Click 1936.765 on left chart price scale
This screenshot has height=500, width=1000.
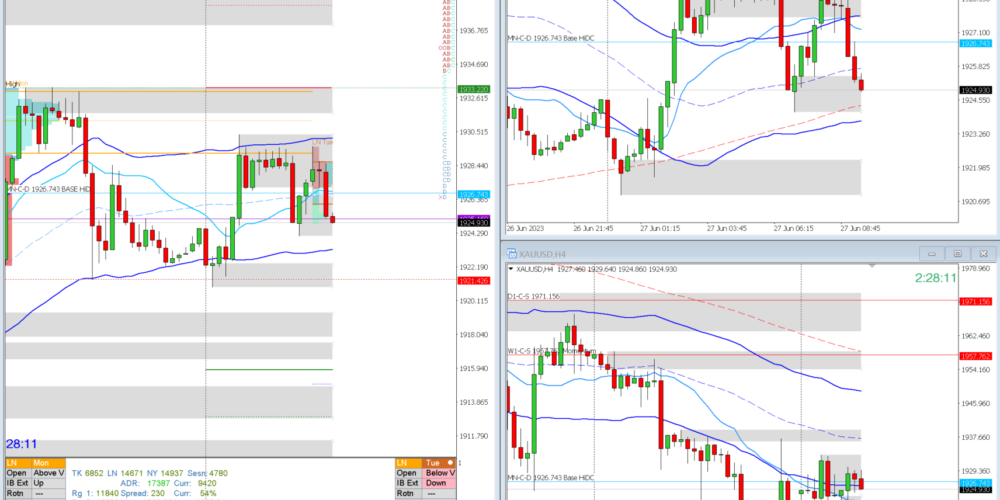(x=473, y=31)
